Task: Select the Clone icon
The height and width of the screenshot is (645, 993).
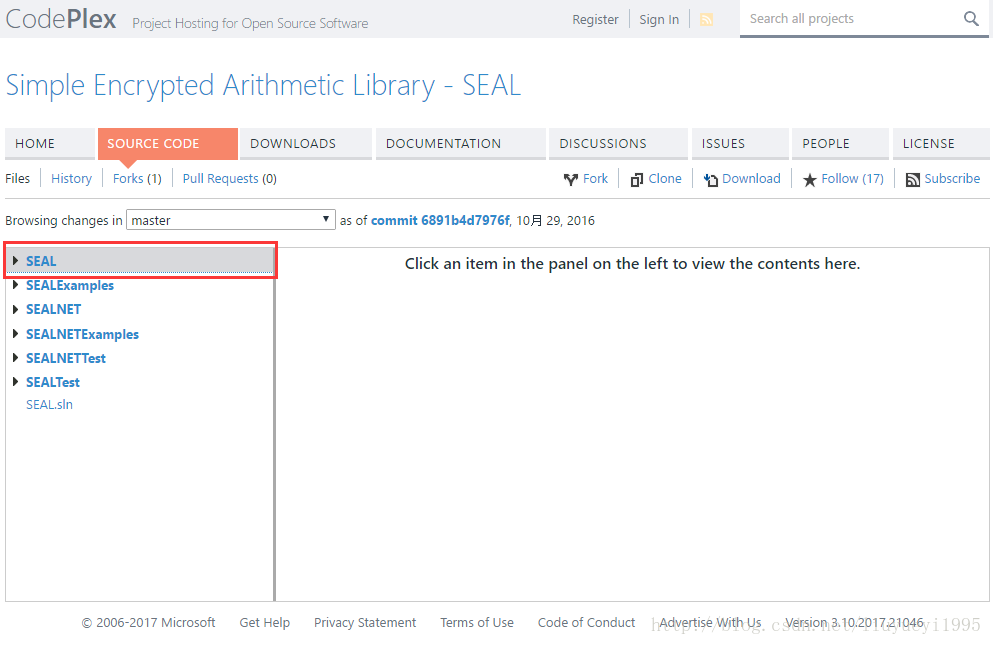Action: [x=635, y=178]
